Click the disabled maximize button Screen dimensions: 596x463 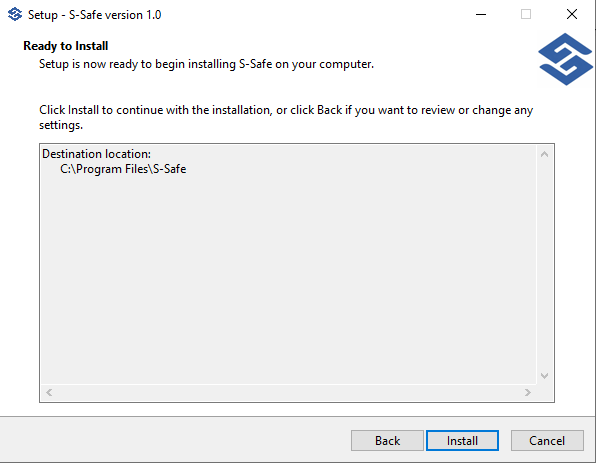pyautogui.click(x=526, y=14)
